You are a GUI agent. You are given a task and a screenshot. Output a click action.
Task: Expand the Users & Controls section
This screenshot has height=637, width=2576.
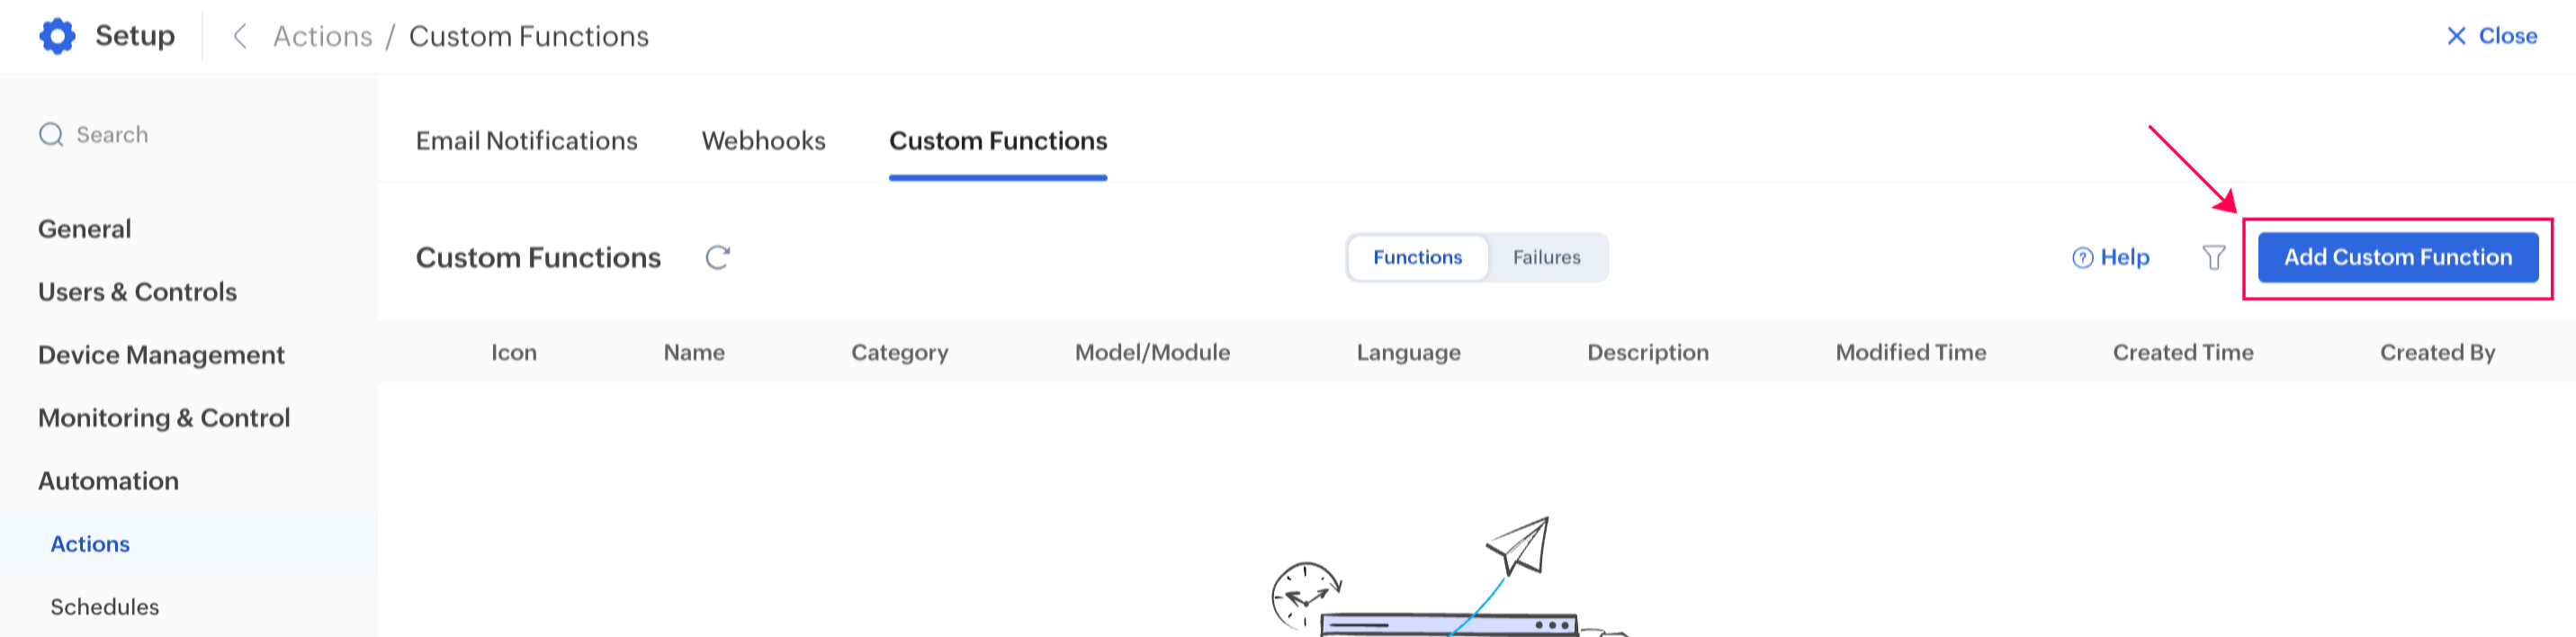click(x=137, y=292)
